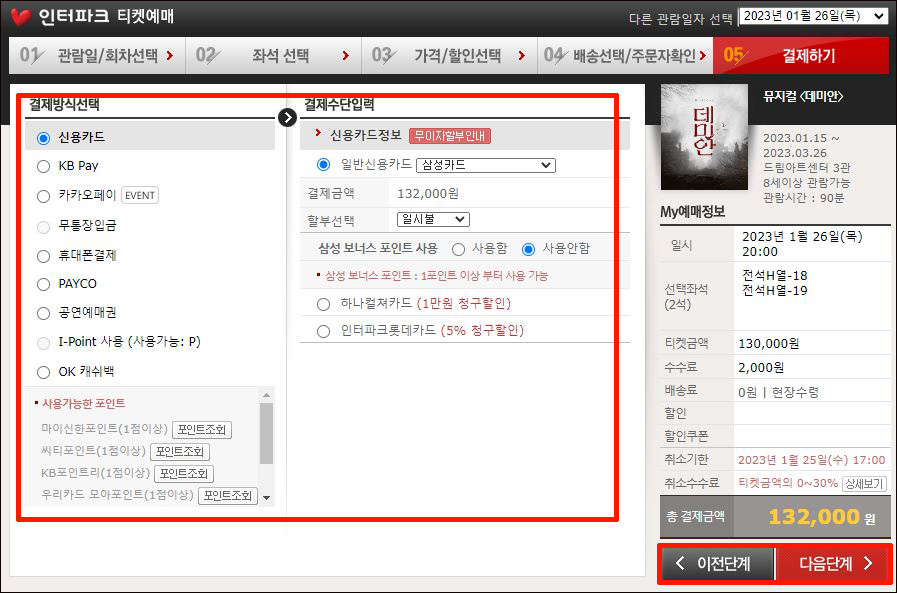Screen dimensions: 897x593
Task: Click 포인트조회 for 씨티포인트
Action: [180, 452]
